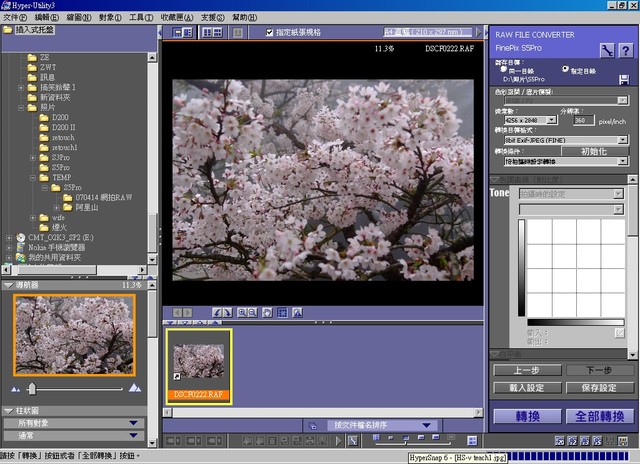Collapse the 柱狀圖 panel header
Image resolution: width=640 pixels, height=464 pixels.
coord(8,411)
